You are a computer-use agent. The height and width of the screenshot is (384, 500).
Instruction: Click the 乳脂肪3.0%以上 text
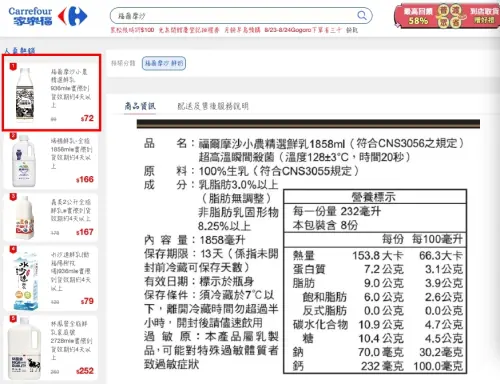coord(238,185)
